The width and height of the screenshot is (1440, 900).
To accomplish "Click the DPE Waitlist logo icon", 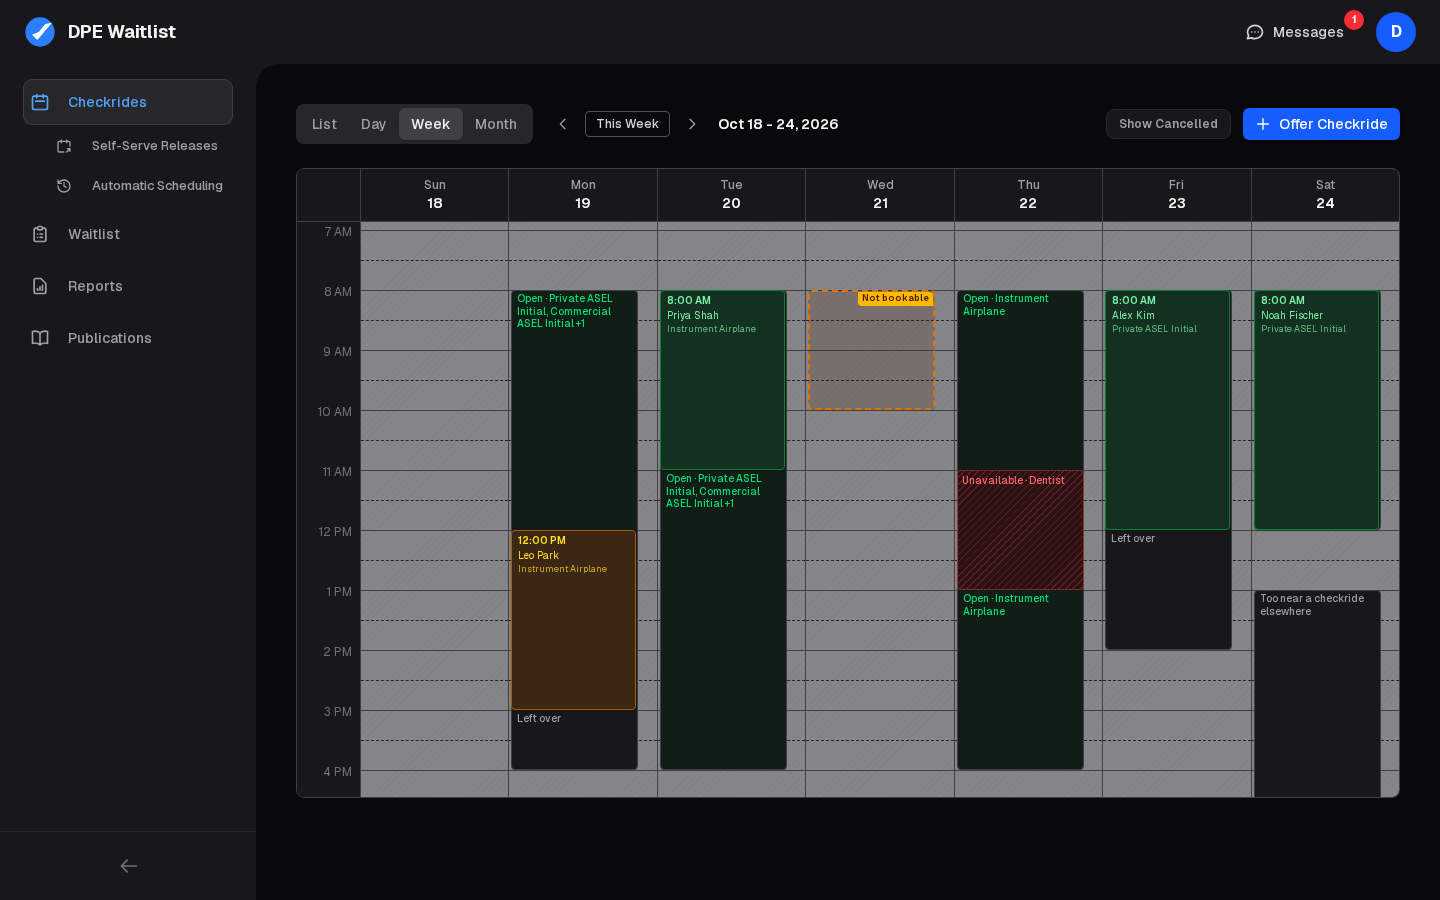I will pyautogui.click(x=40, y=32).
